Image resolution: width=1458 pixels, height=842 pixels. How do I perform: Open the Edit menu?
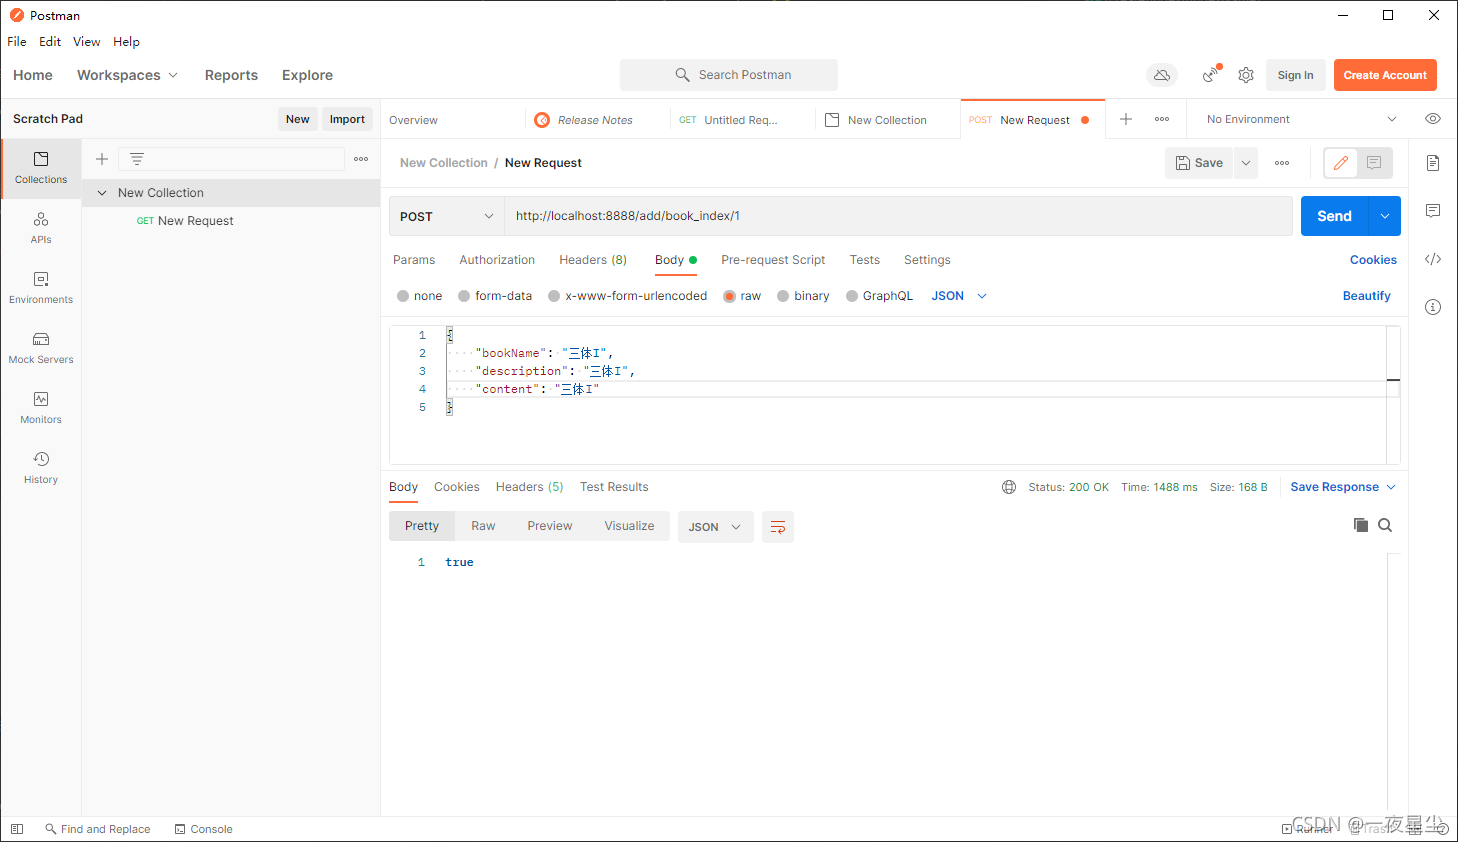tap(50, 42)
